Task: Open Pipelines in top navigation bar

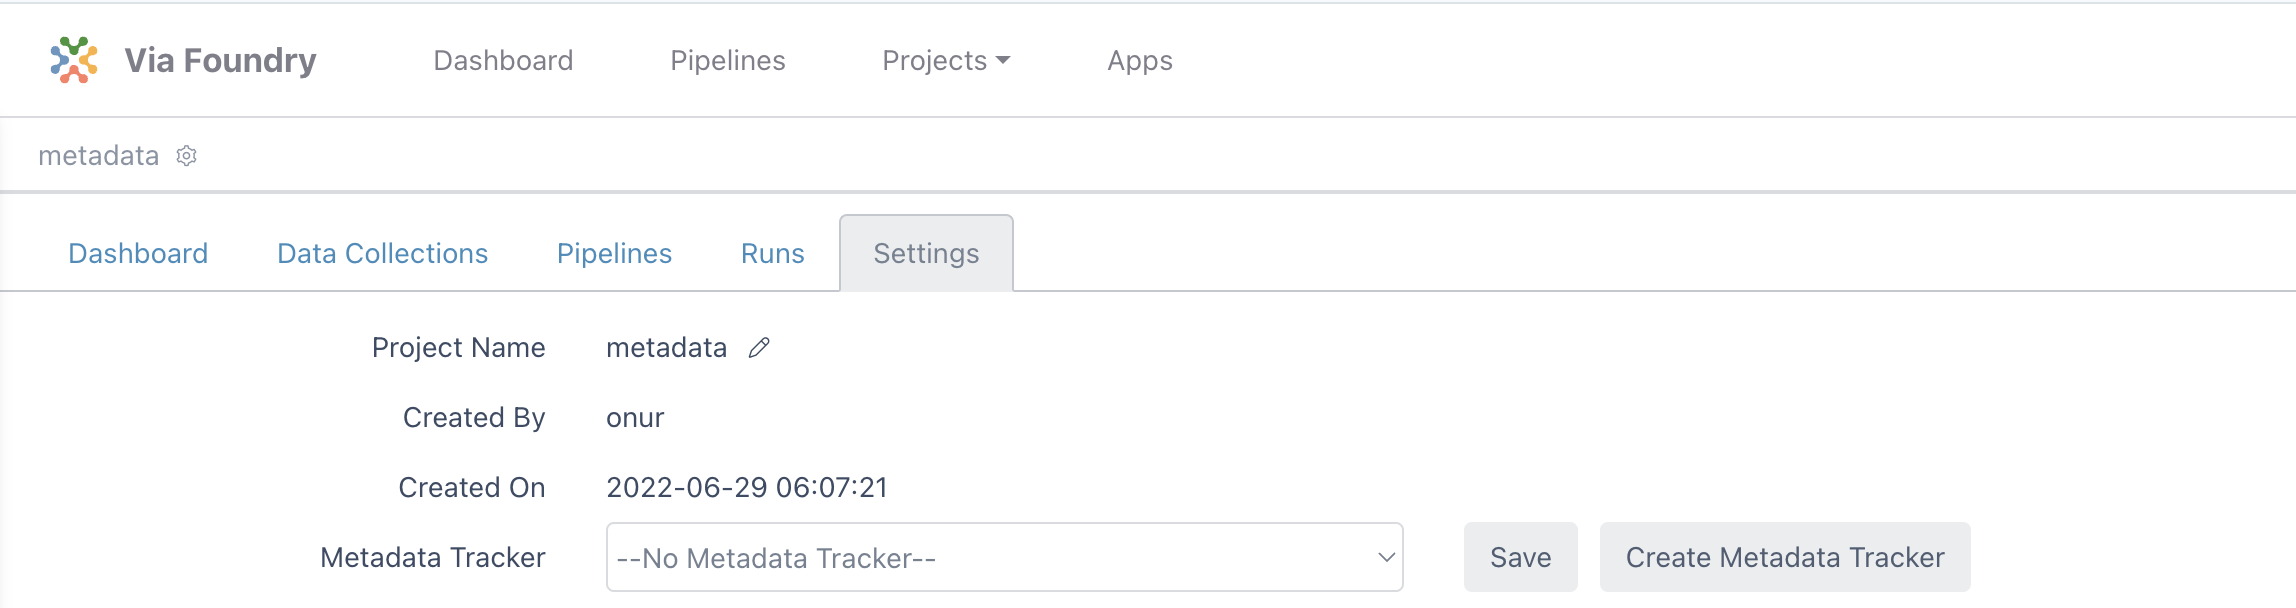Action: 727,61
